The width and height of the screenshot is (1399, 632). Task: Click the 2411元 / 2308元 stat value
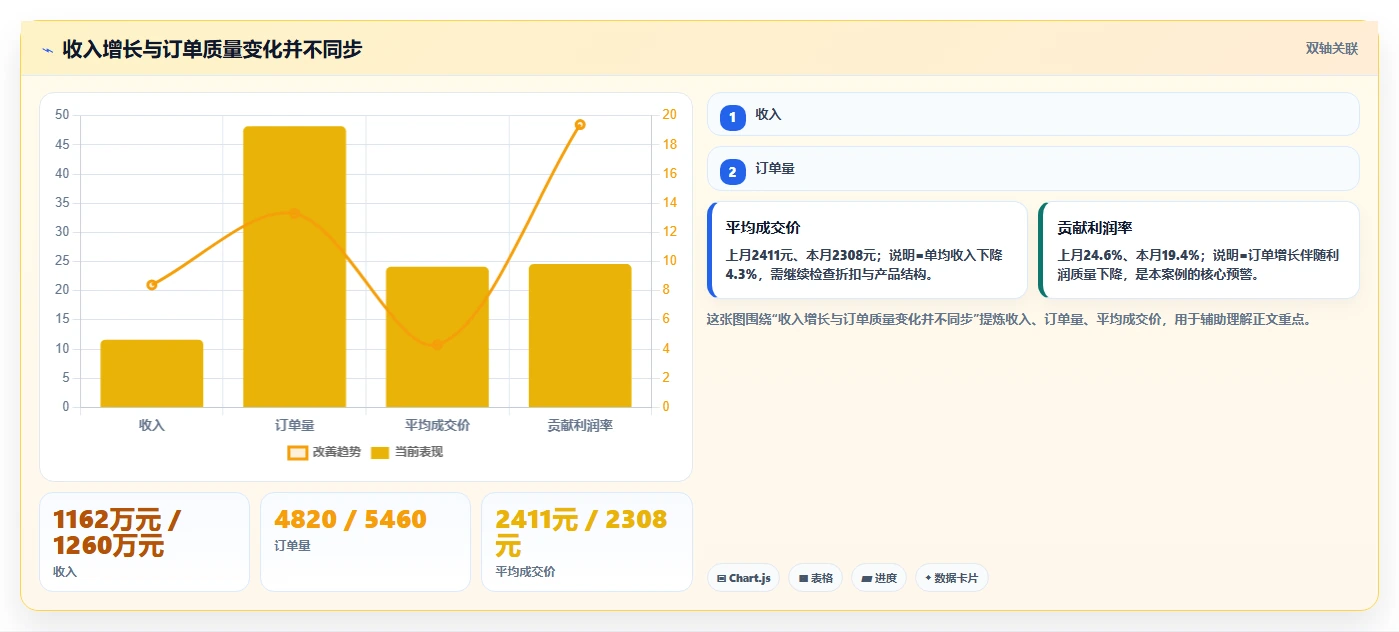point(581,533)
